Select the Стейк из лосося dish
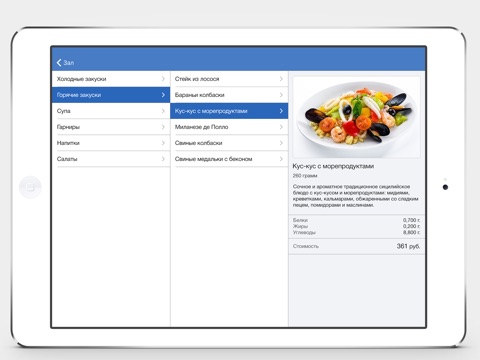The width and height of the screenshot is (480, 360). tap(229, 79)
